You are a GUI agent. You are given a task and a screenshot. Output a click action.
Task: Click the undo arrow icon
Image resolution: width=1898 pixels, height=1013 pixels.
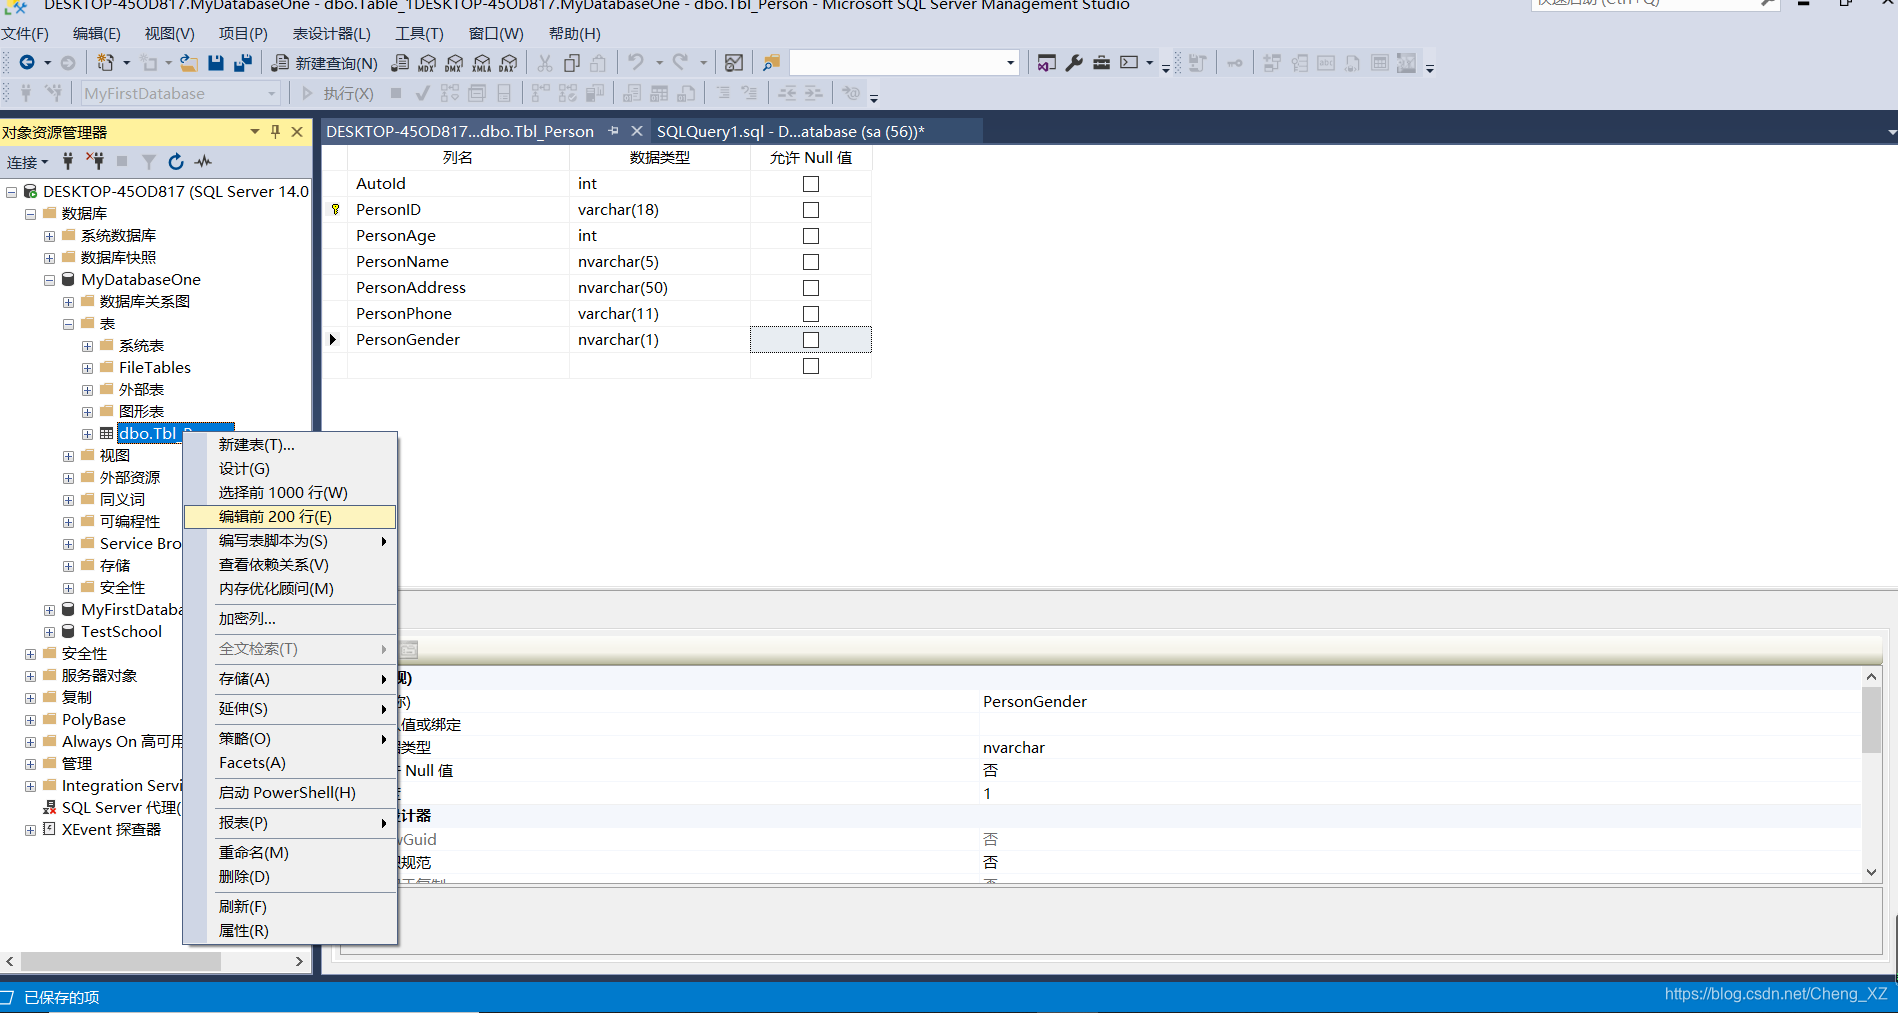[x=636, y=63]
